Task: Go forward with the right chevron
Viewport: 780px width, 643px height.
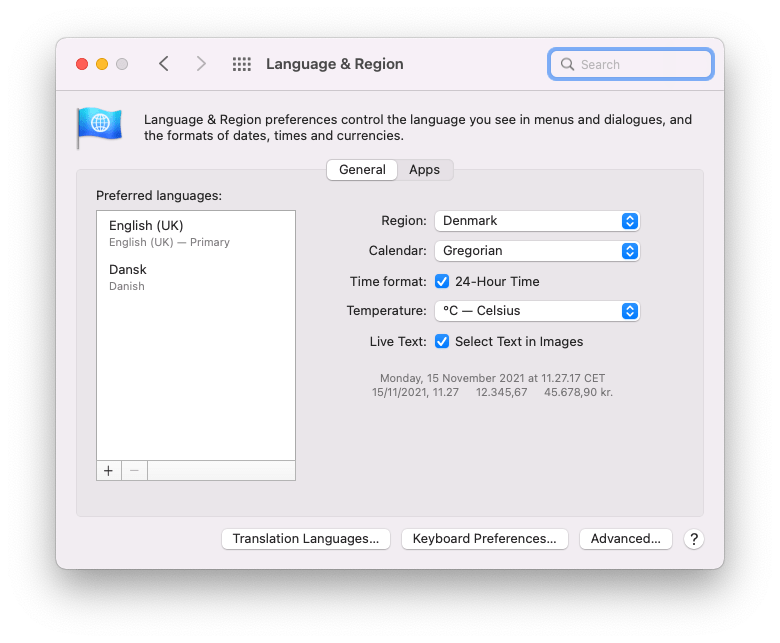Action: (200, 64)
